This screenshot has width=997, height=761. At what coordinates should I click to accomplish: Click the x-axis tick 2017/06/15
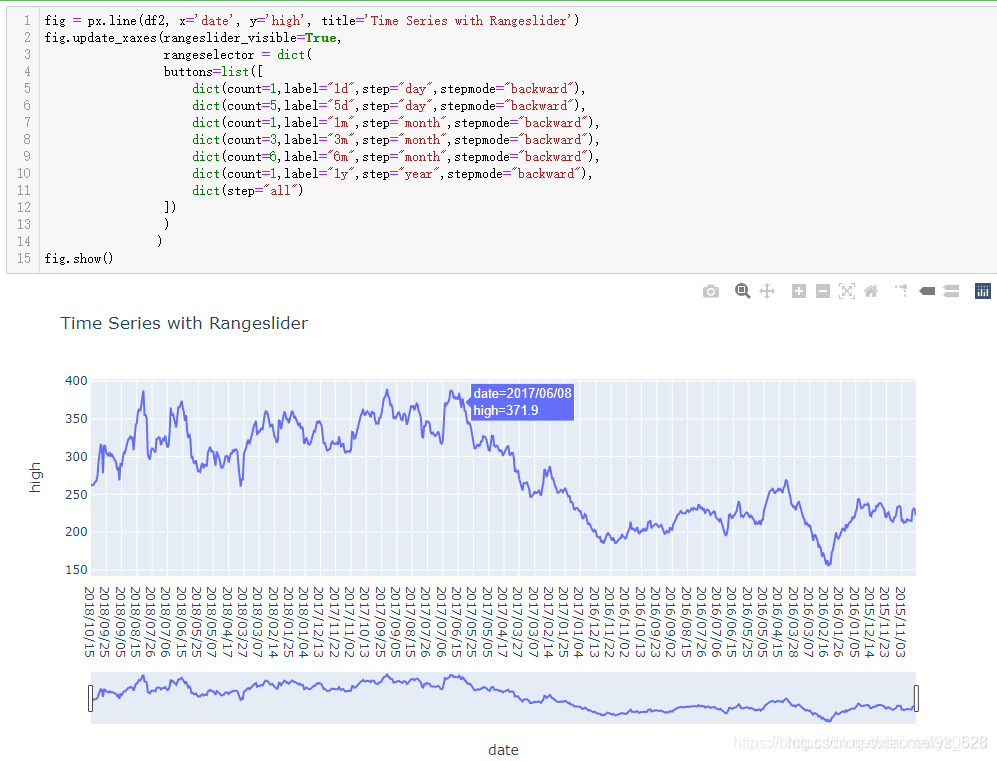coord(457,622)
